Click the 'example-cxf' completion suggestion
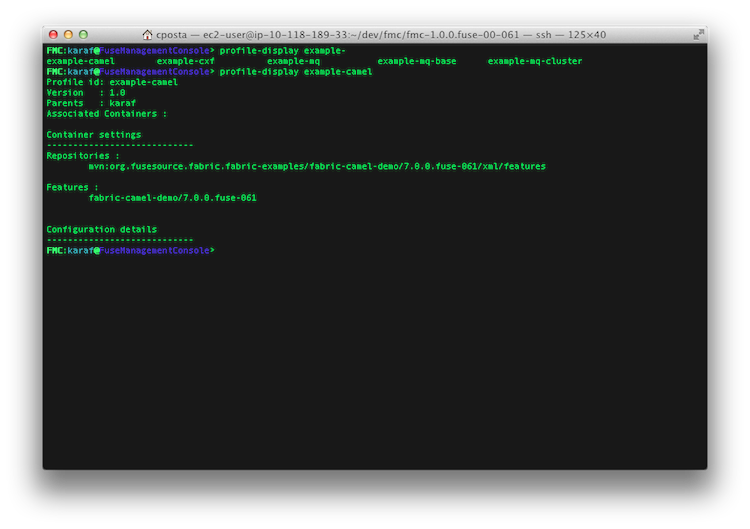This screenshot has width=750, height=529. point(186,61)
